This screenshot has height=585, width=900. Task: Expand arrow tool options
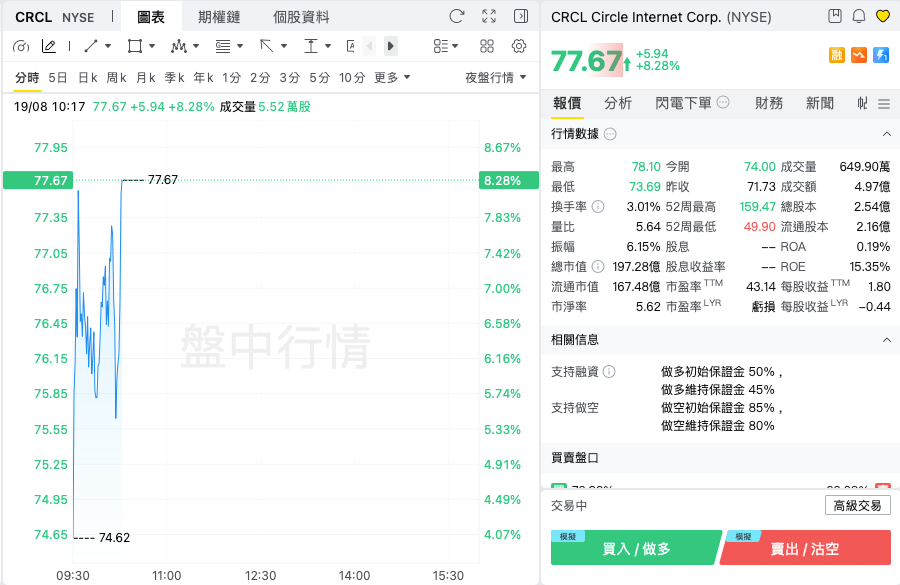tap(284, 46)
